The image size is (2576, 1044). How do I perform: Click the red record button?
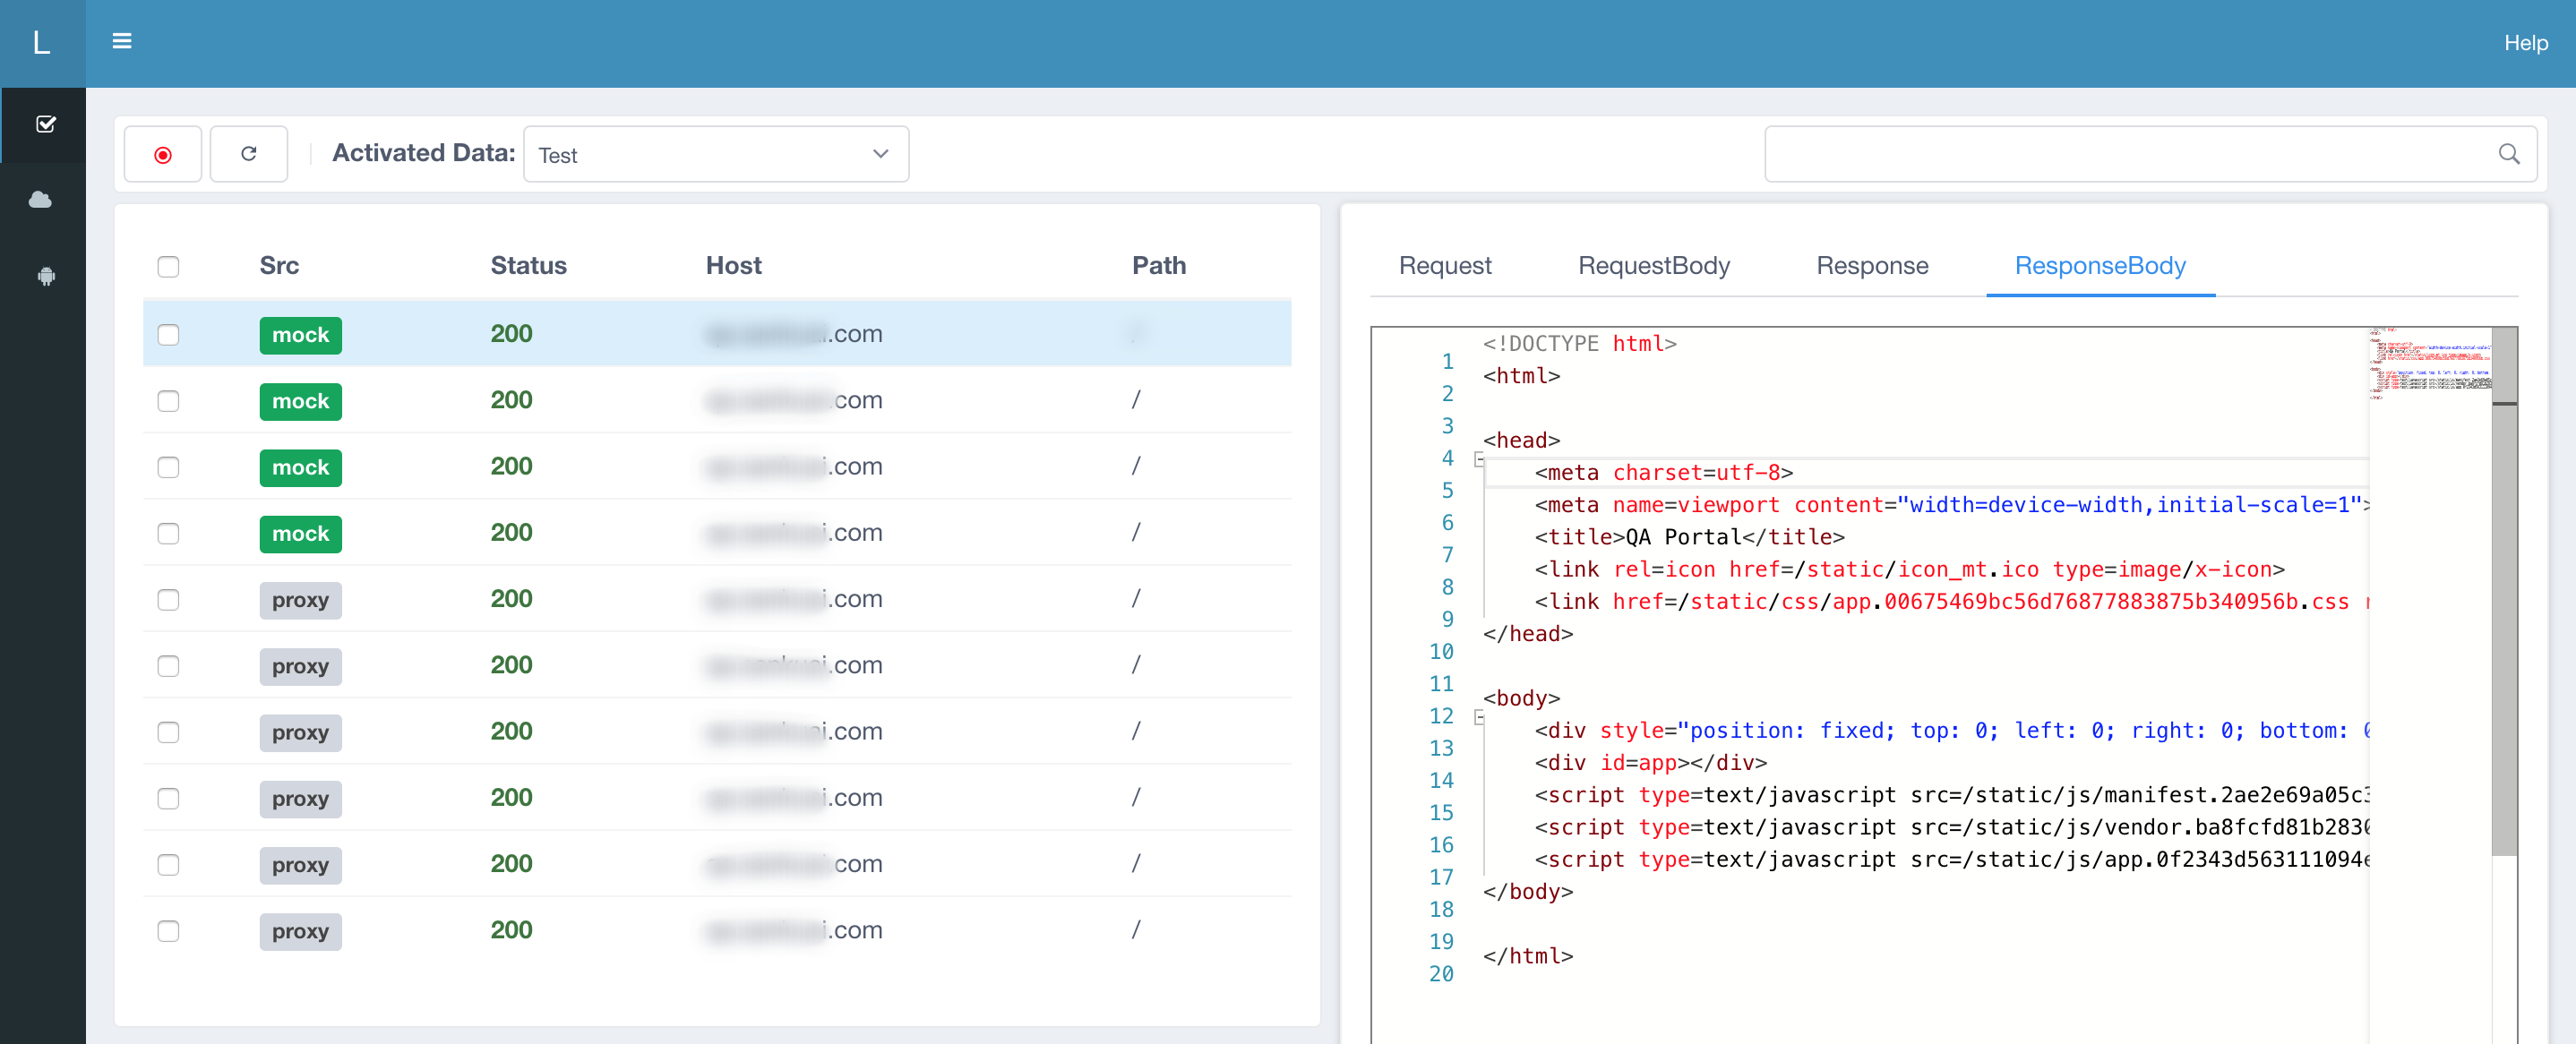point(163,154)
